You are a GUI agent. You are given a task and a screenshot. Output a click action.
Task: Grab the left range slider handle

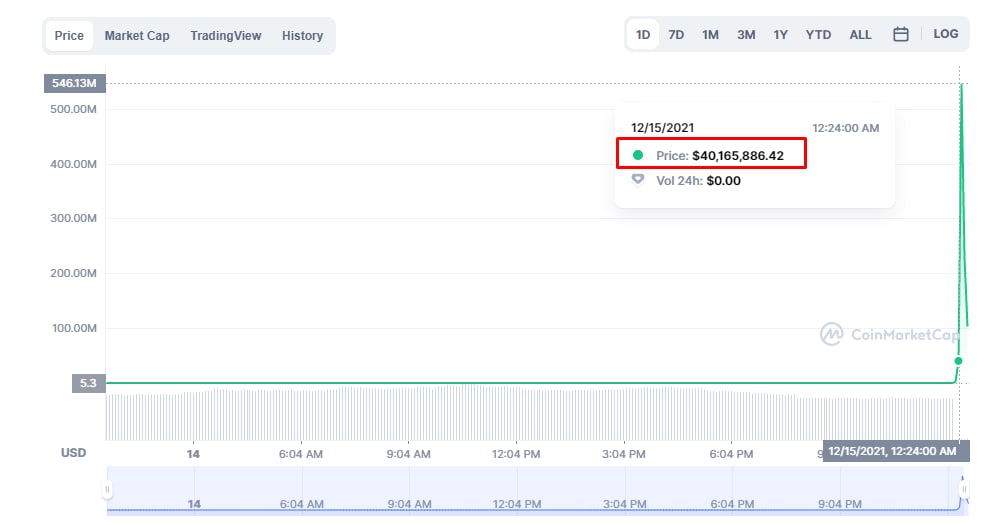[108, 490]
